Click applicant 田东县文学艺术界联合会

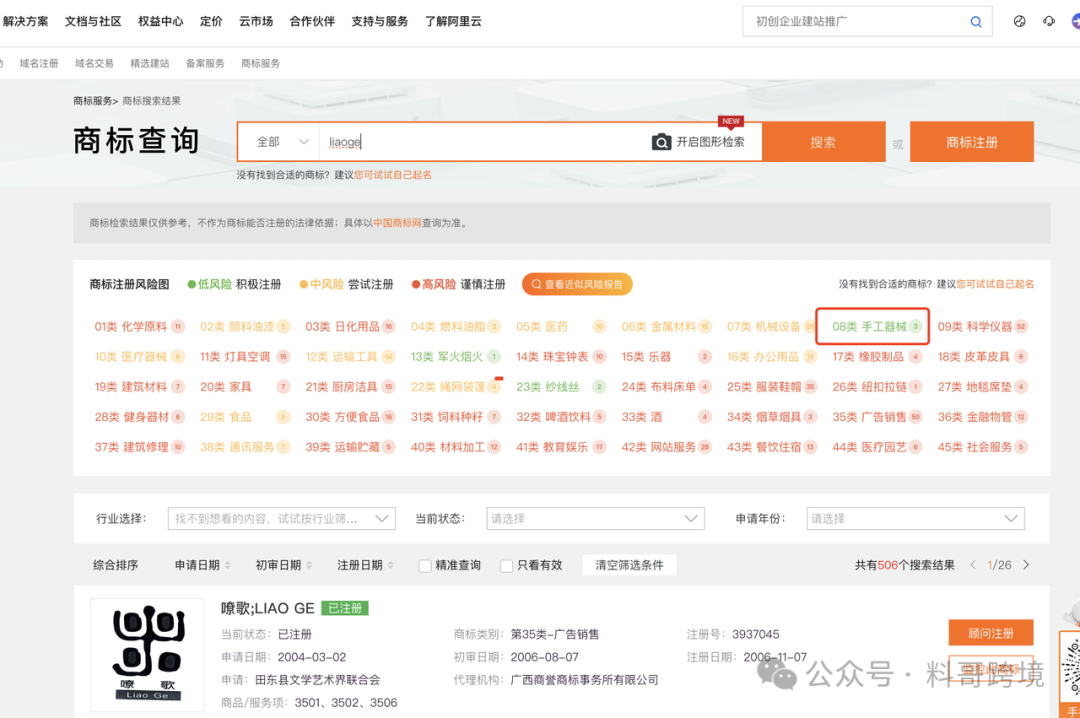[318, 679]
